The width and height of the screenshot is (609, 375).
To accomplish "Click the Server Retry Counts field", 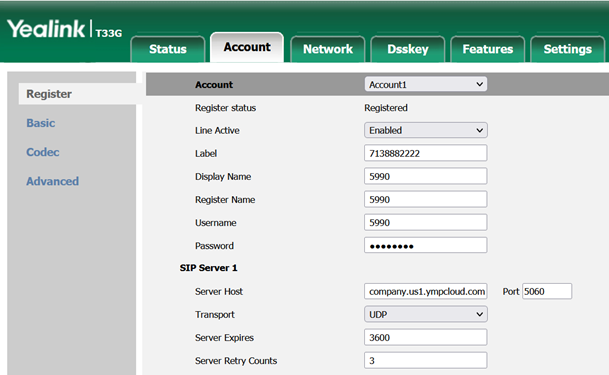I will (426, 361).
